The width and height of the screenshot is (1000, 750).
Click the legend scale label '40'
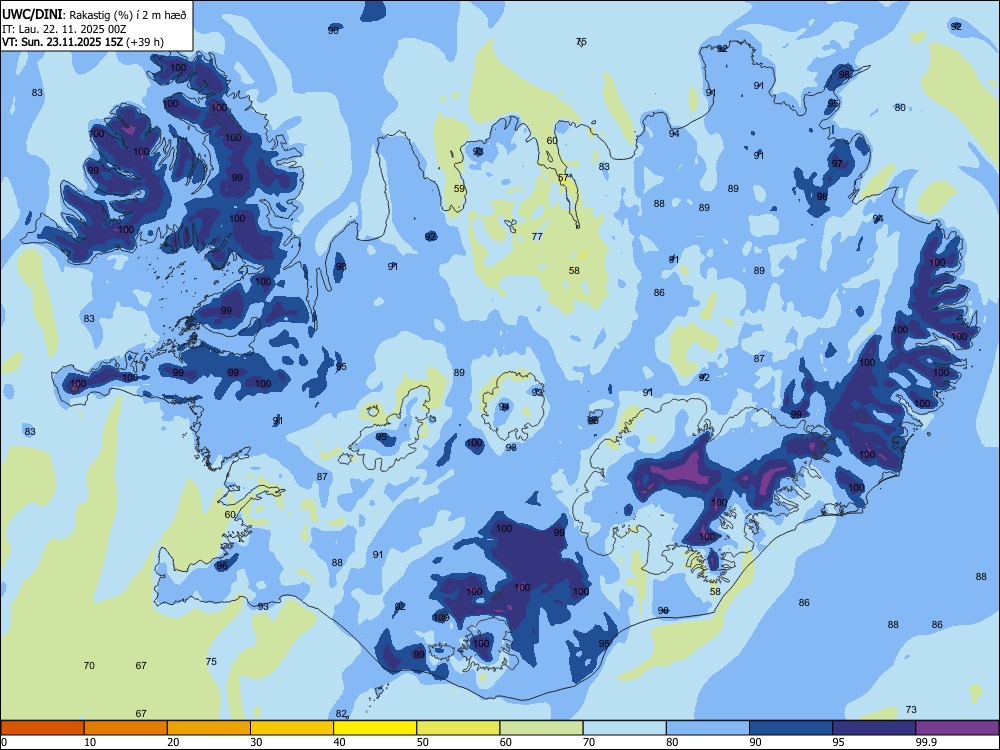point(339,742)
